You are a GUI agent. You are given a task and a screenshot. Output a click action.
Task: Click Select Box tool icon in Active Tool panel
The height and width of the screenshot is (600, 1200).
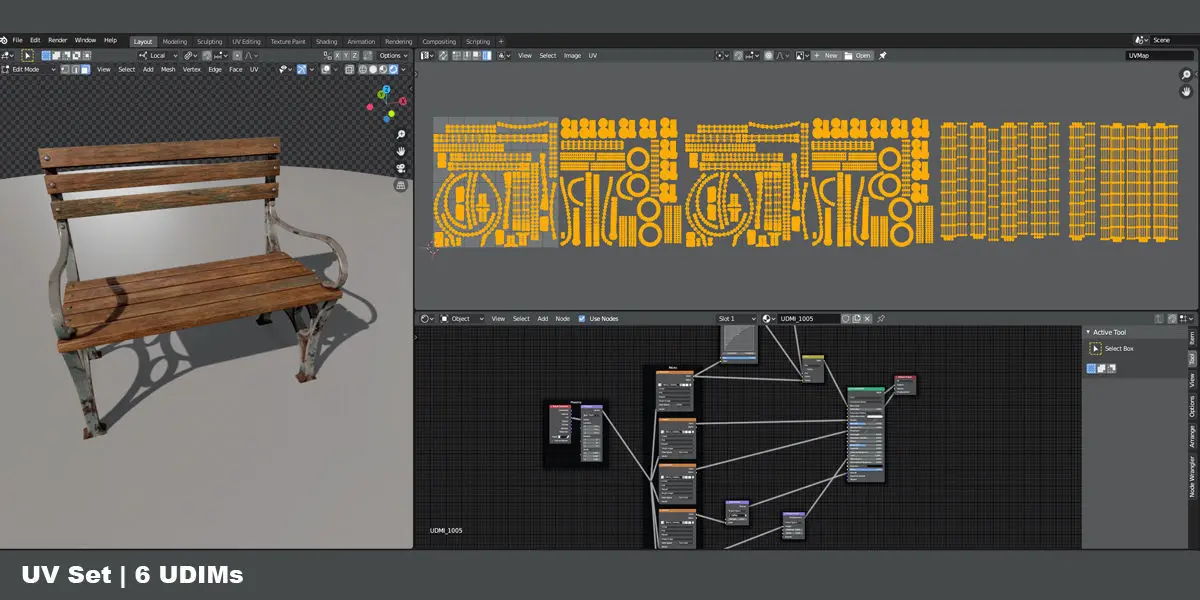pyautogui.click(x=1095, y=348)
